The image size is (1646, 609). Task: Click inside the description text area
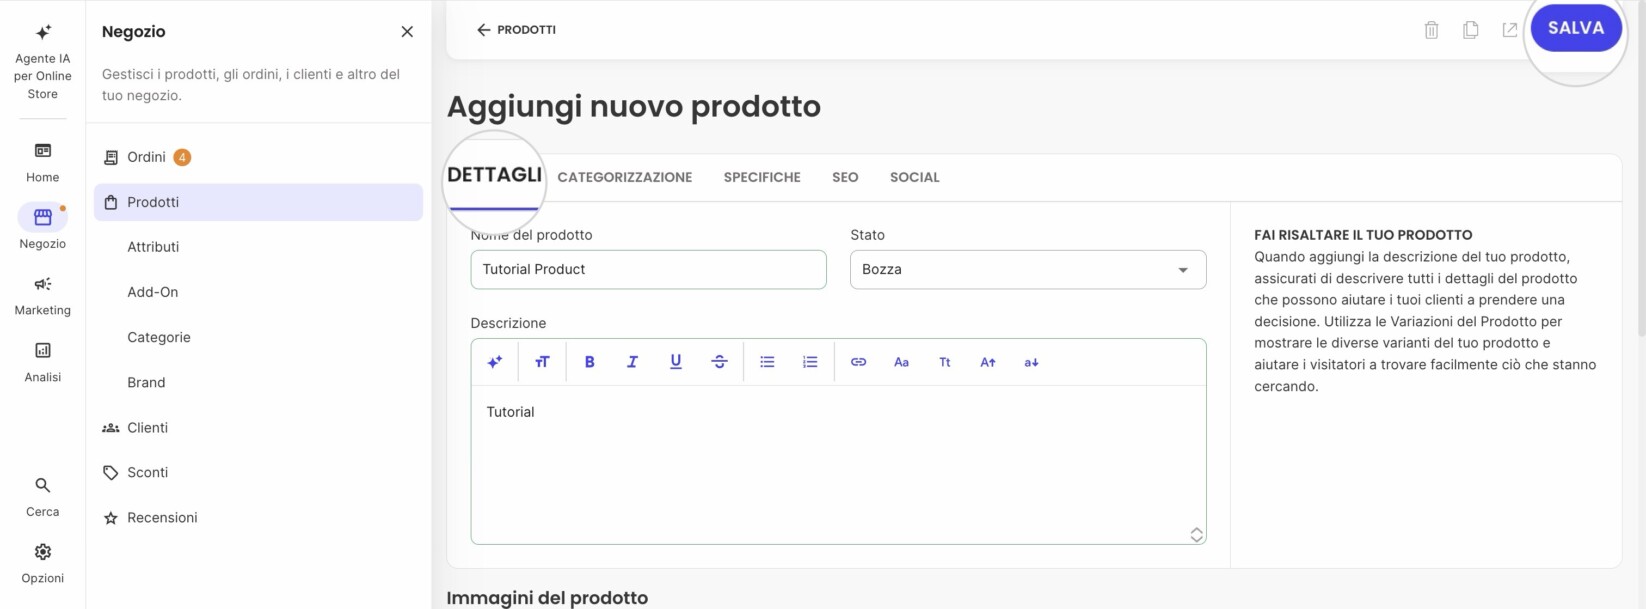coord(838,464)
